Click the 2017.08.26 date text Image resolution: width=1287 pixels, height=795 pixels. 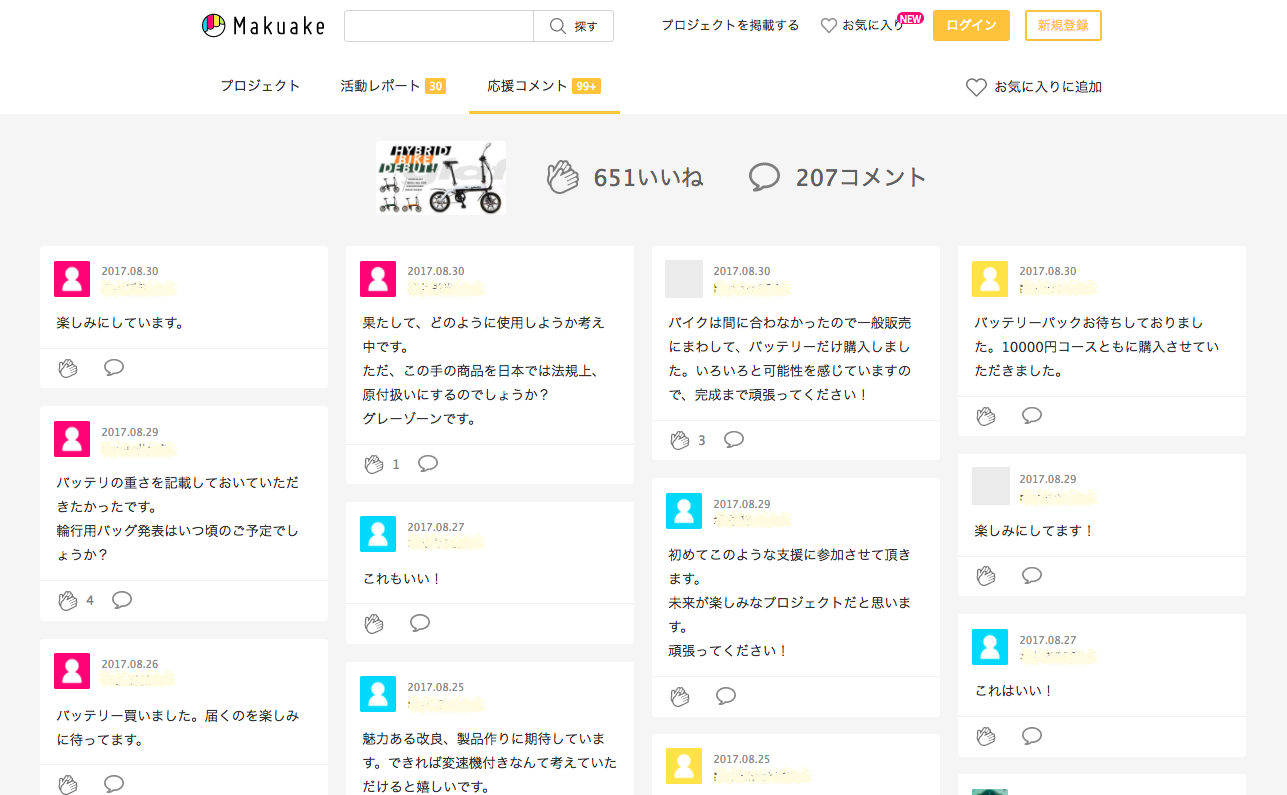click(130, 663)
